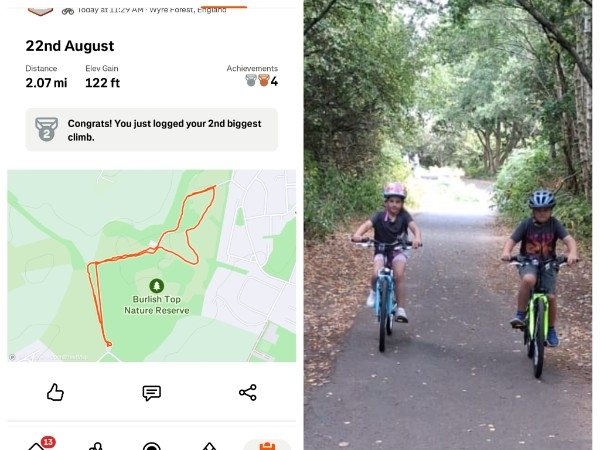Tap the Maps icon in bottom navigation

[209, 446]
